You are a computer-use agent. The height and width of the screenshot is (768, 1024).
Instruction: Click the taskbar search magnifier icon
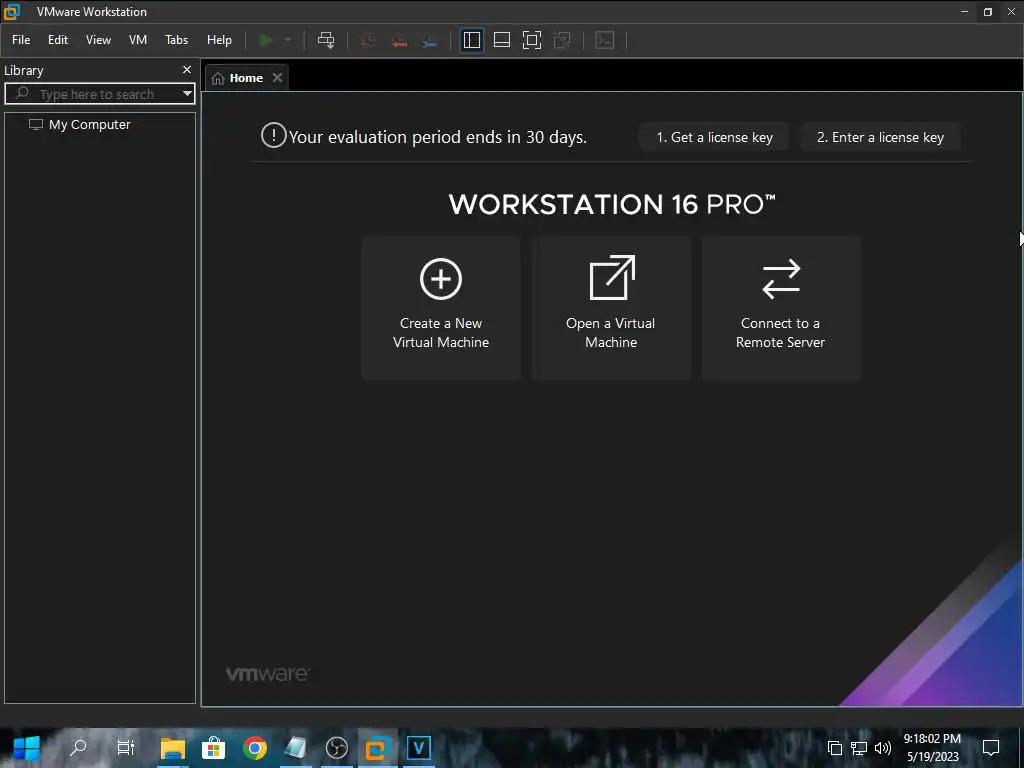pos(78,747)
